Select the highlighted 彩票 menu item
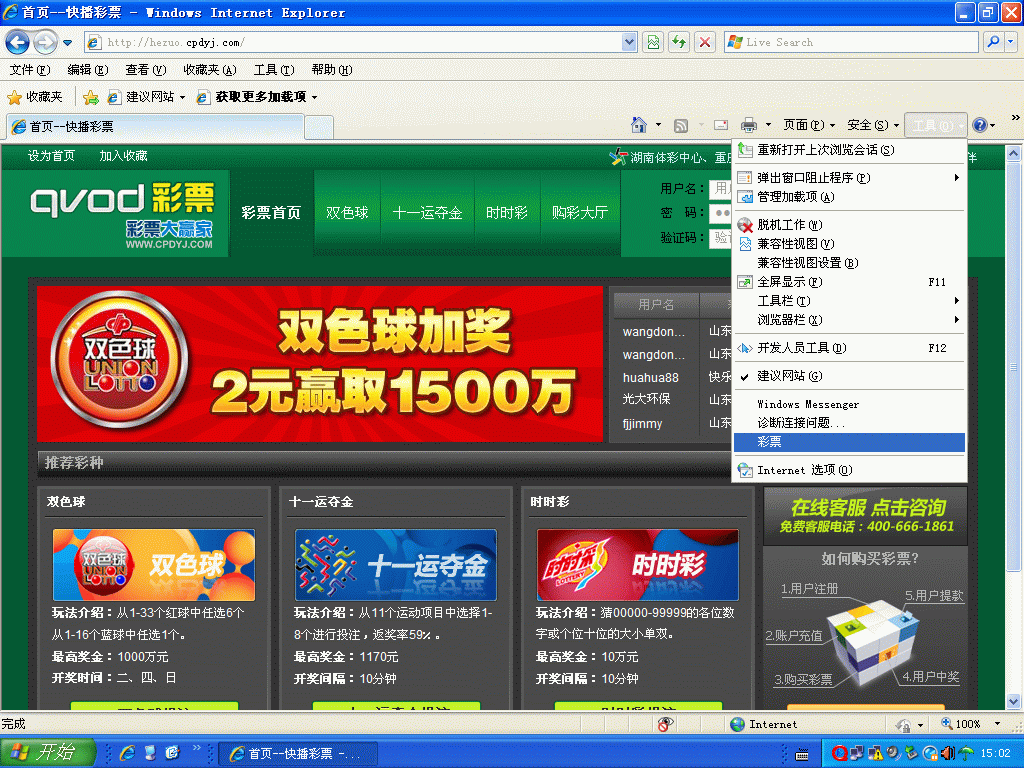1024x768 pixels. pos(849,442)
